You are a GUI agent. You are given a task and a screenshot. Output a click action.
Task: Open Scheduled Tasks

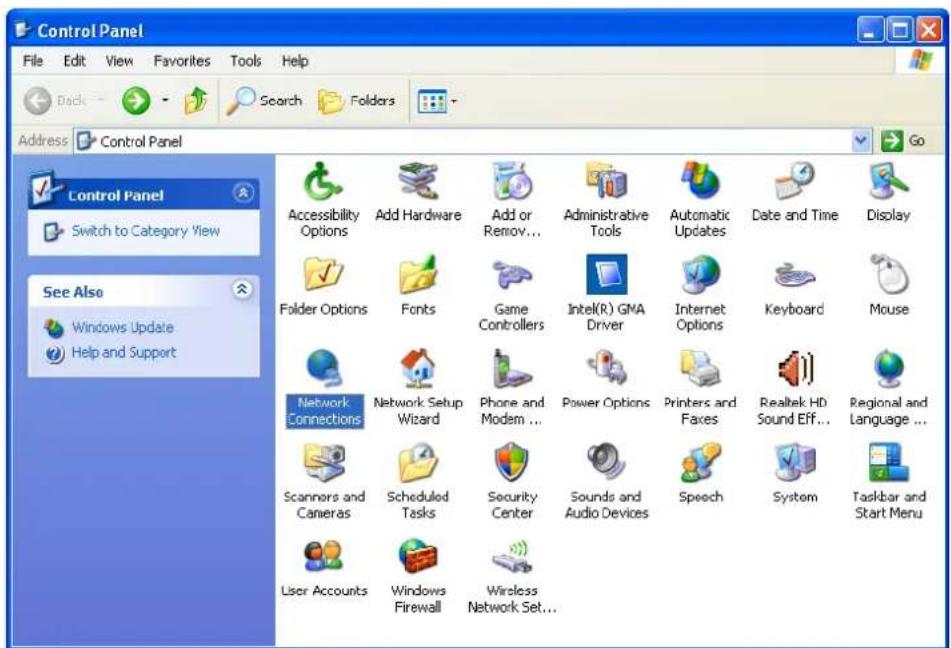pyautogui.click(x=418, y=482)
